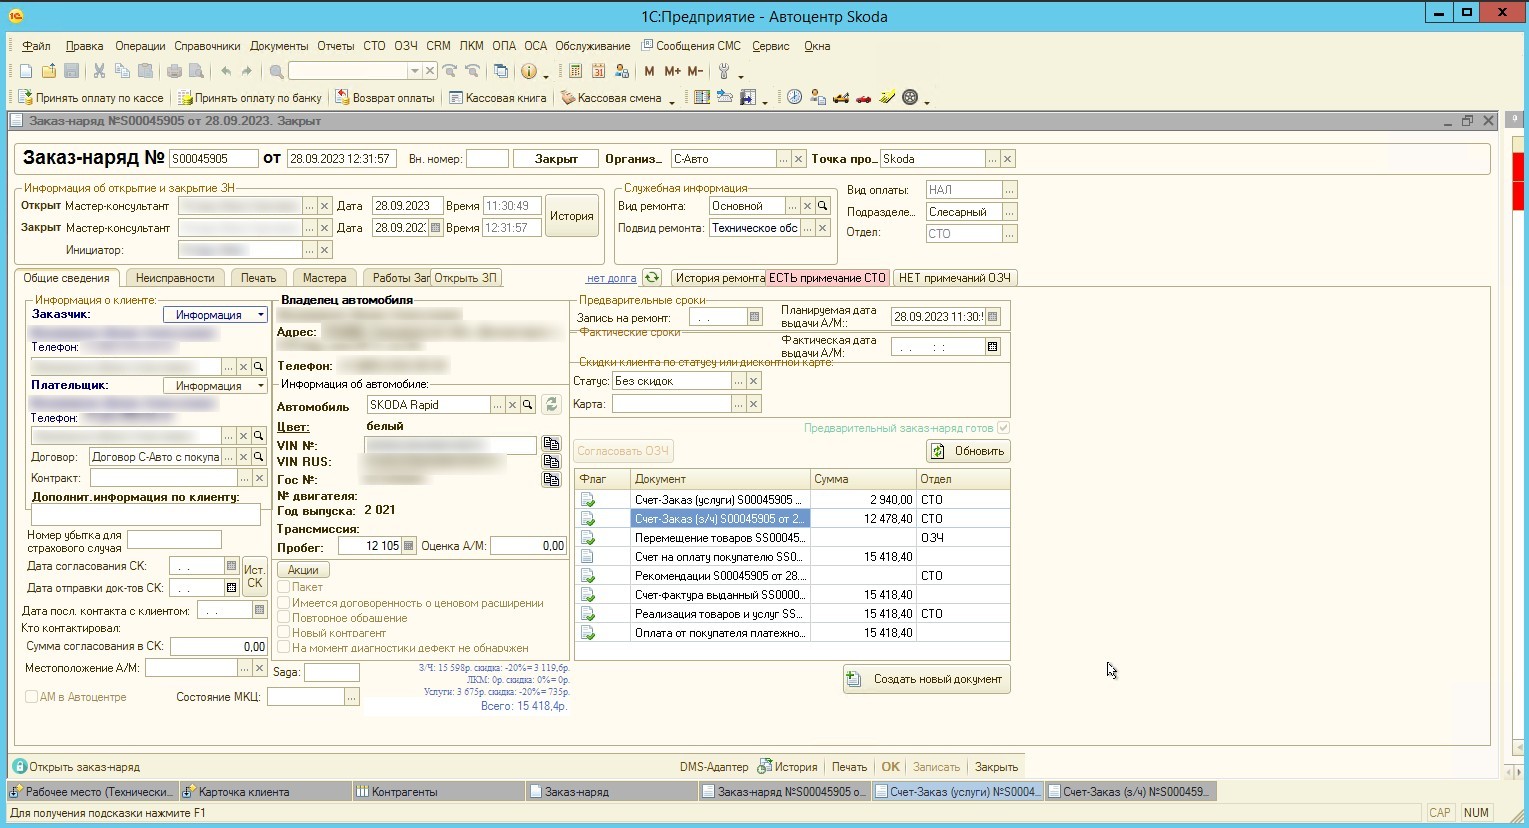Select the 'Реализация товаров и услуг' document row
The width and height of the screenshot is (1529, 828).
(x=719, y=614)
